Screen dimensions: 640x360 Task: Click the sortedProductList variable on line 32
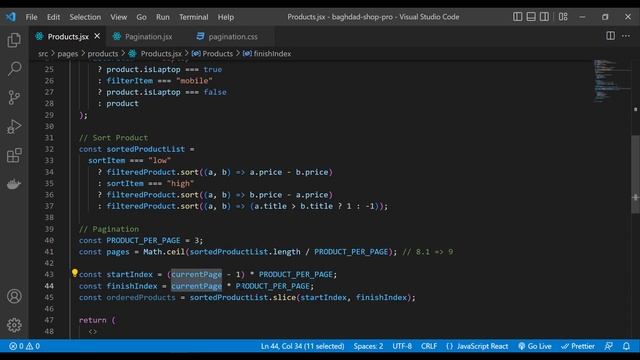pyautogui.click(x=146, y=149)
